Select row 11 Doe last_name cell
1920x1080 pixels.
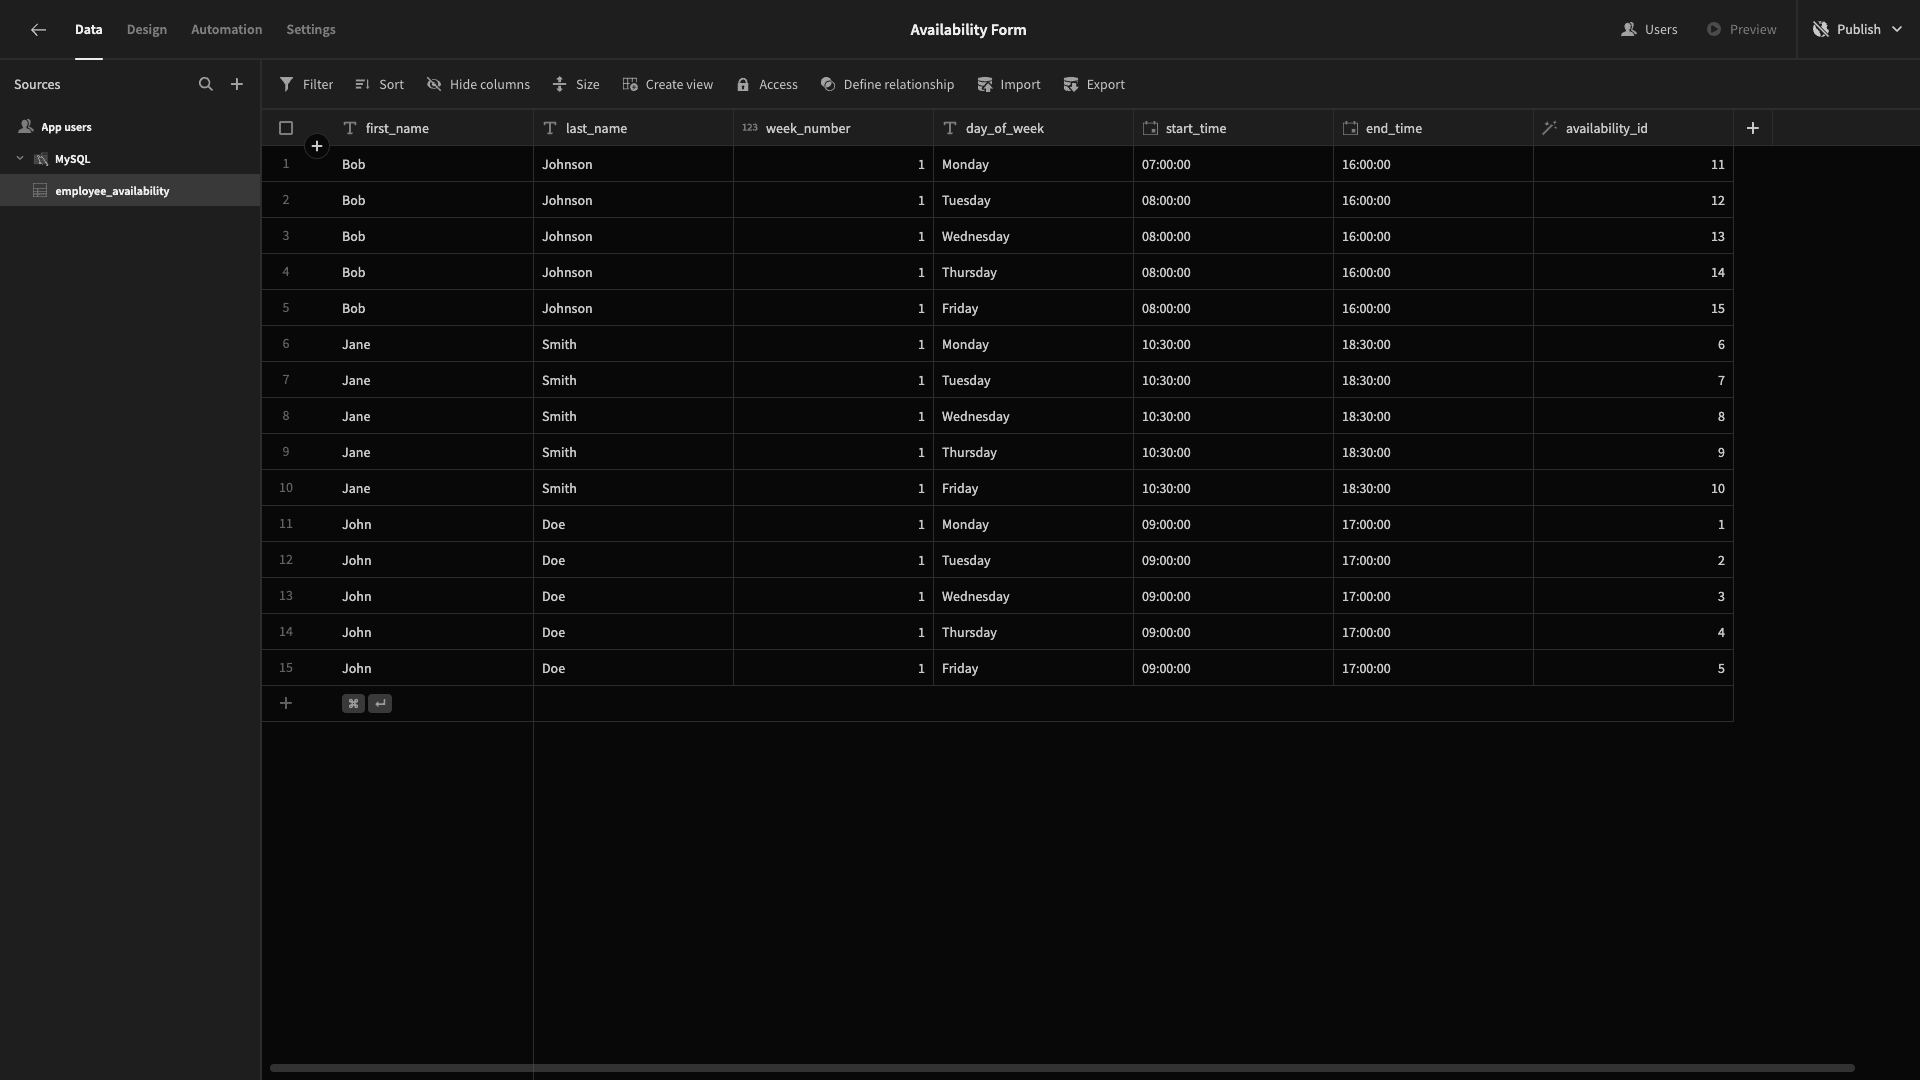[633, 524]
